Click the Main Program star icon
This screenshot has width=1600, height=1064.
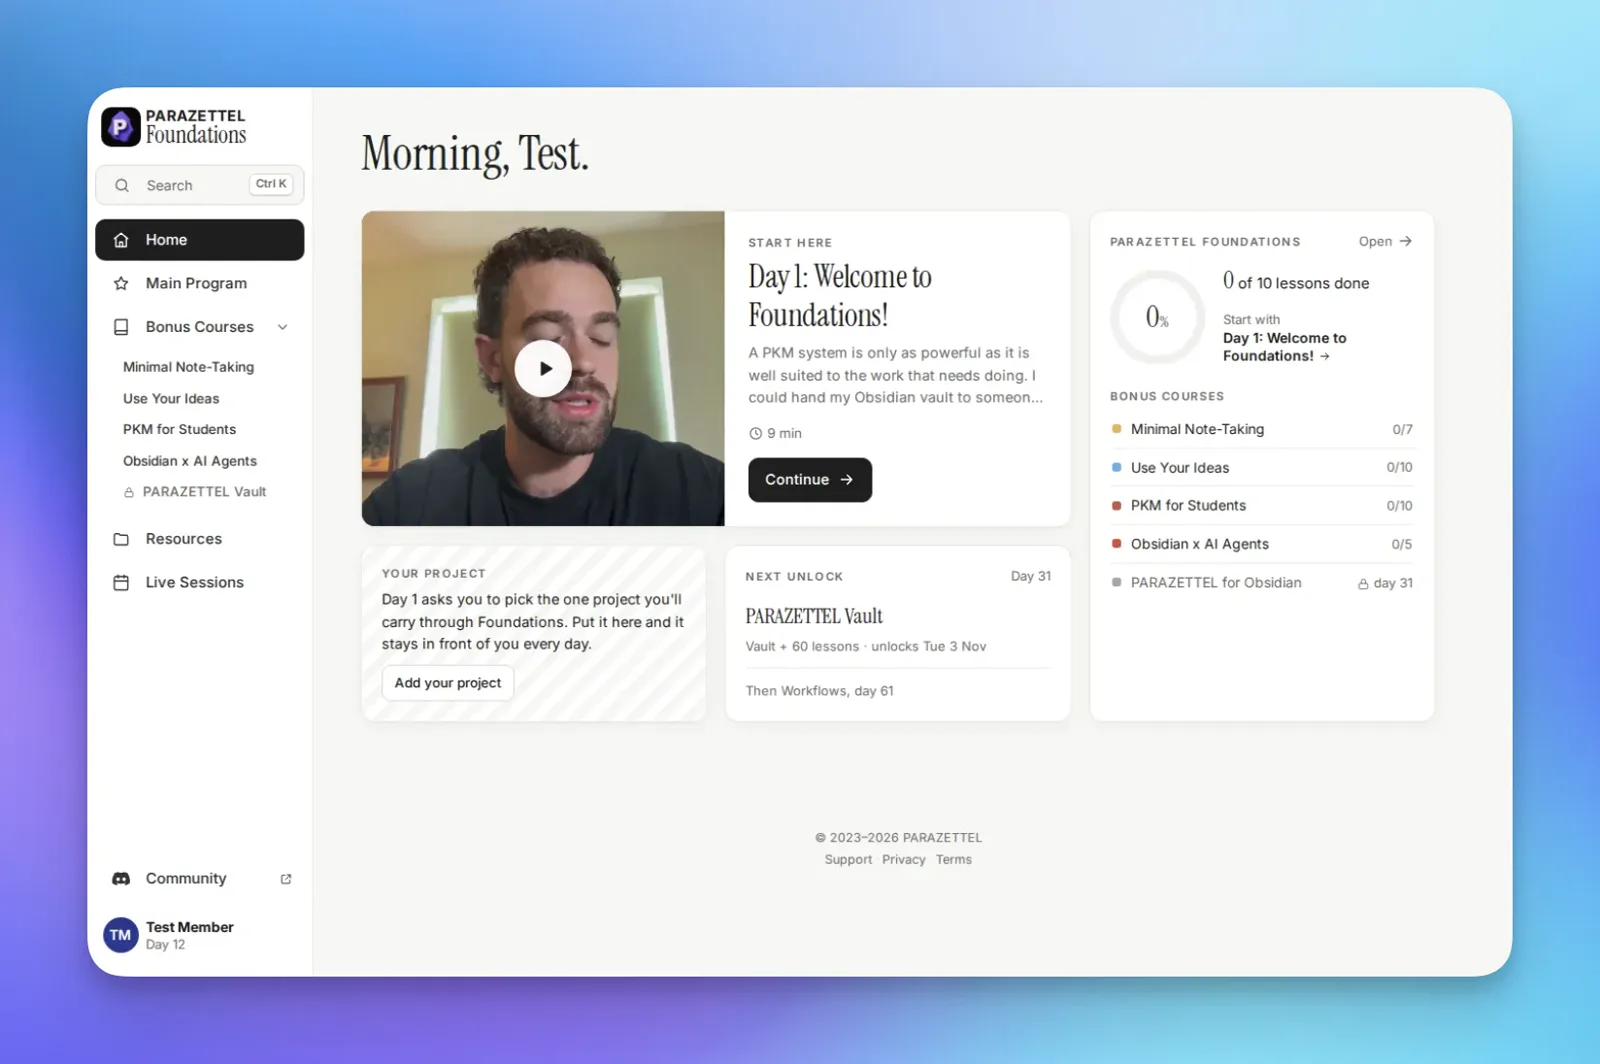pyautogui.click(x=121, y=283)
